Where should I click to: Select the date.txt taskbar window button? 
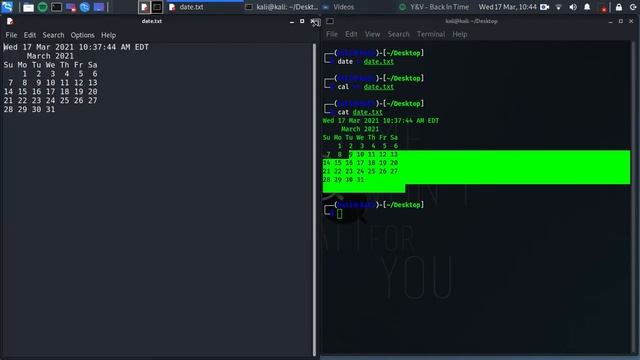pyautogui.click(x=204, y=7)
